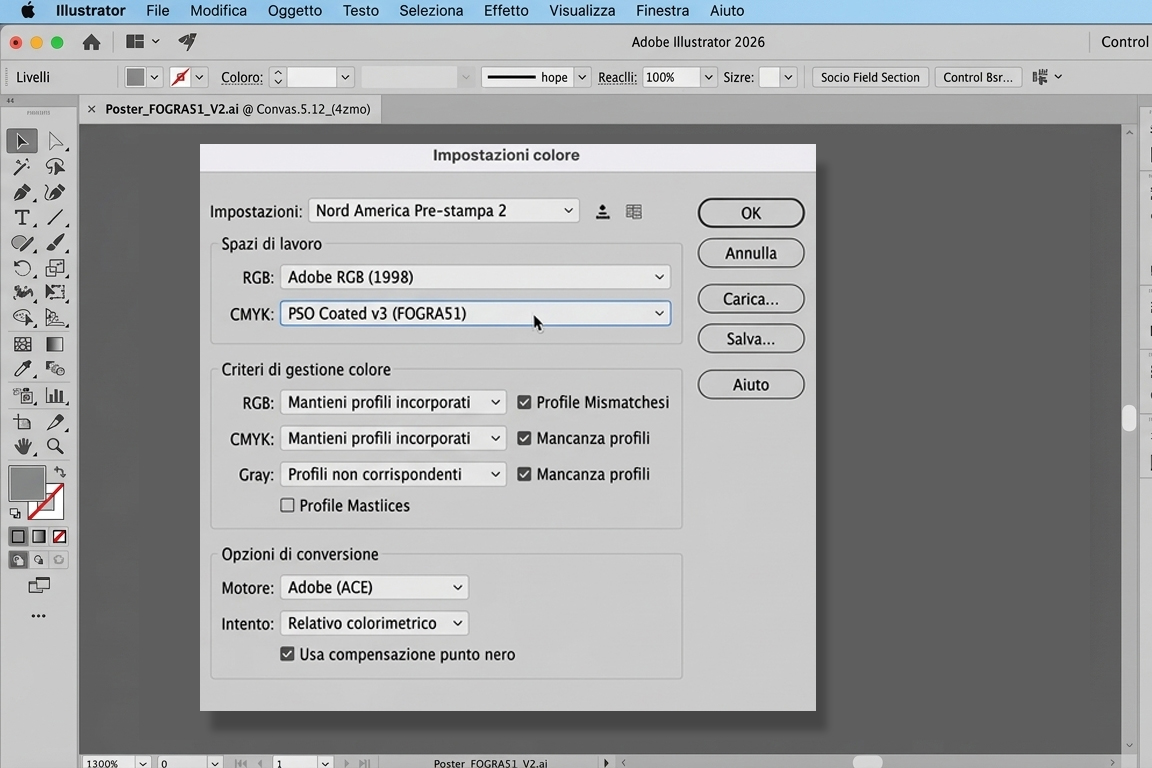This screenshot has width=1152, height=768.
Task: Click the vertical scrollbar thumb of the canvas
Action: [1129, 417]
